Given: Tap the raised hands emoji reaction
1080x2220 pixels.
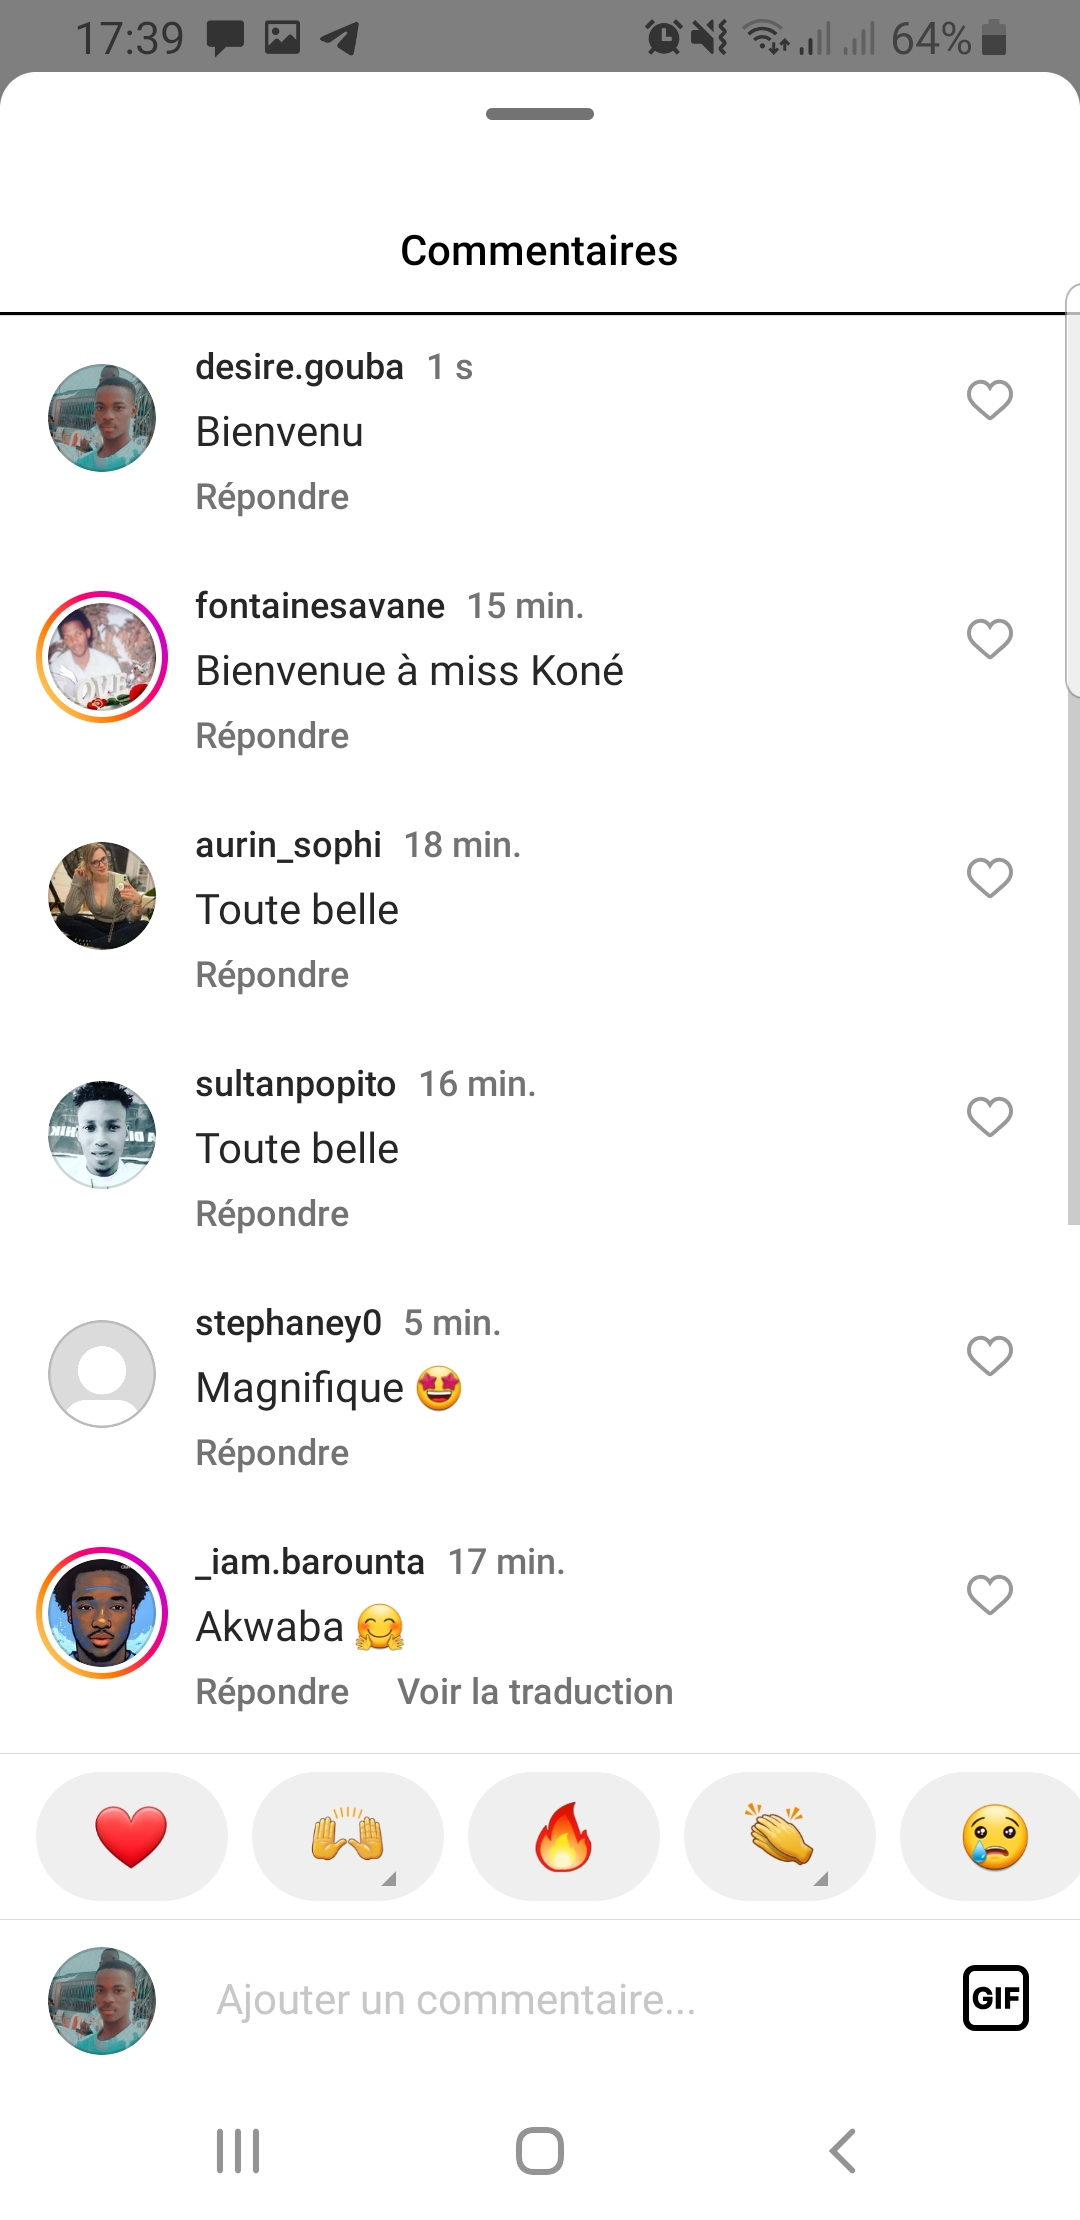Looking at the screenshot, I should (347, 1836).
